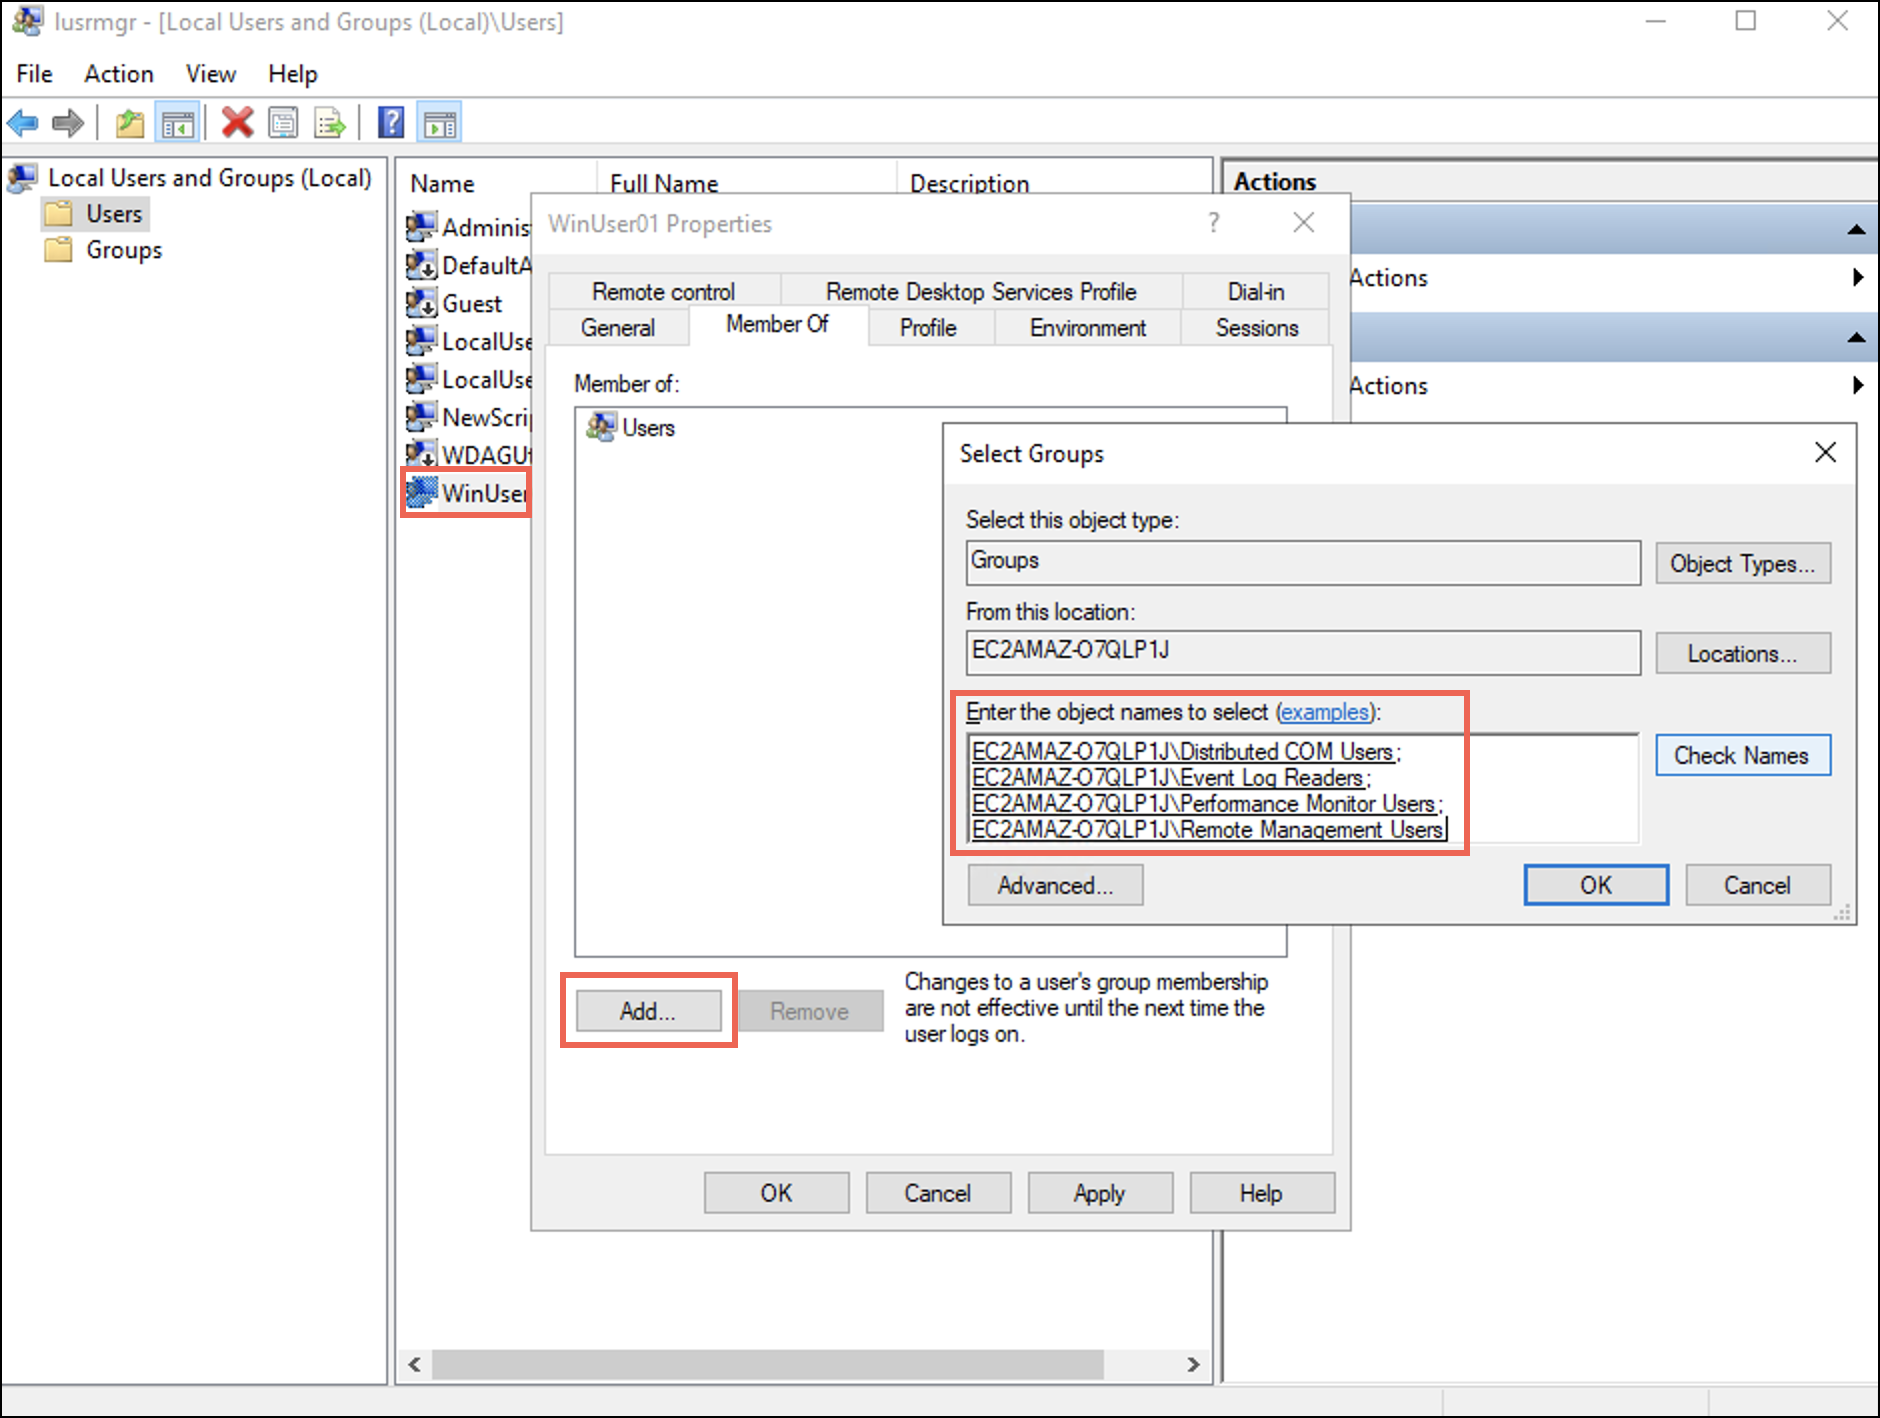Expand the first More Actions submenu arrow

point(1857,278)
